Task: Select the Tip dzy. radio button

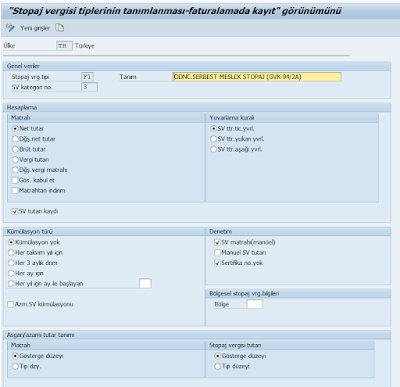Action: (x=15, y=366)
